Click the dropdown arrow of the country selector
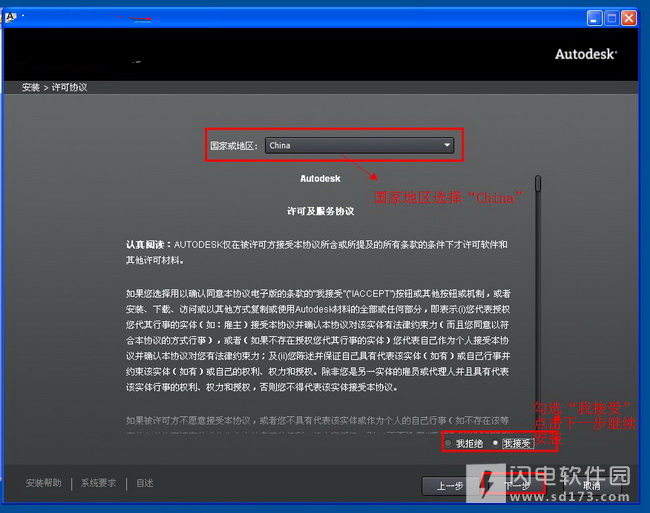The width and height of the screenshot is (650, 513). [x=447, y=145]
